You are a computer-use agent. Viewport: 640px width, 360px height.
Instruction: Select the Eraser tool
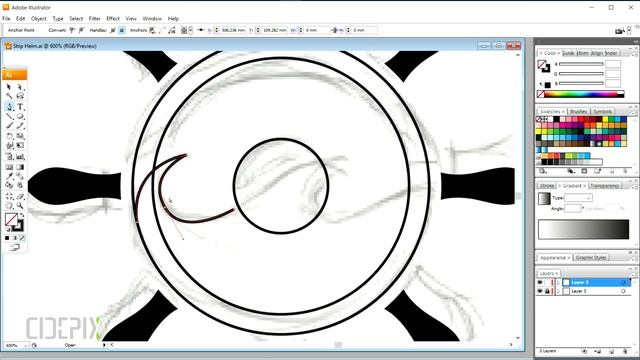(20, 196)
